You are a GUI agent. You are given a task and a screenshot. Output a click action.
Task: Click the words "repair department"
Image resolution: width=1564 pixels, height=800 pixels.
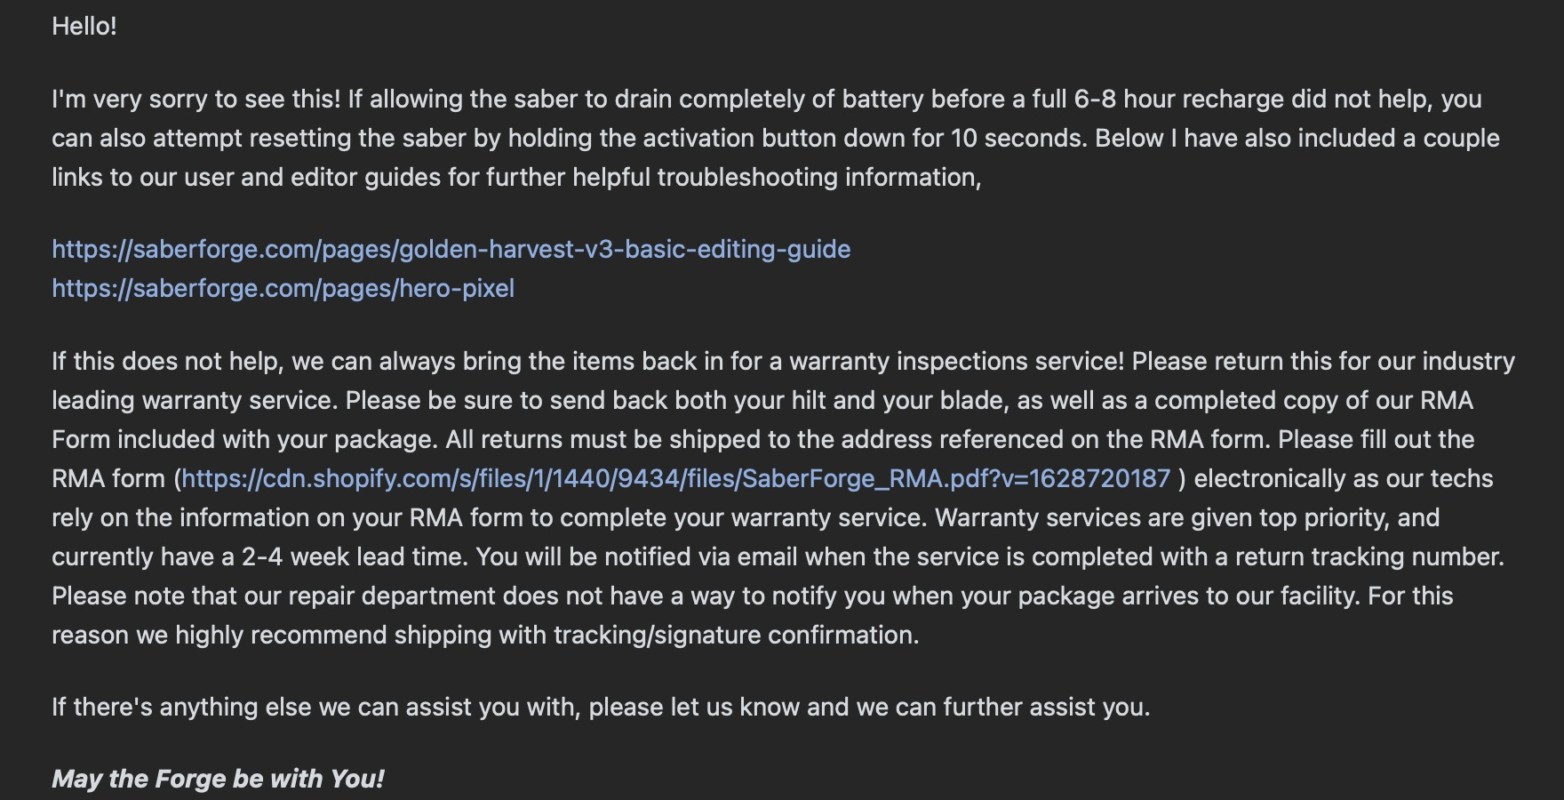coord(391,596)
